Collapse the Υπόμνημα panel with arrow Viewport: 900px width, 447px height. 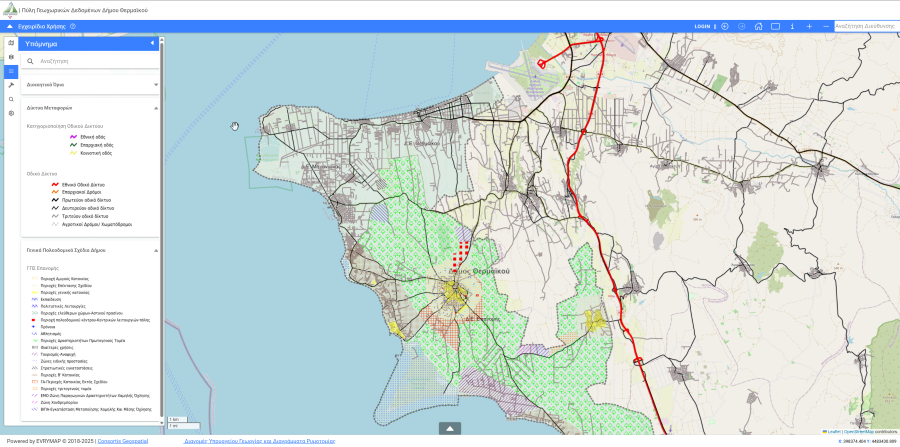tap(152, 44)
